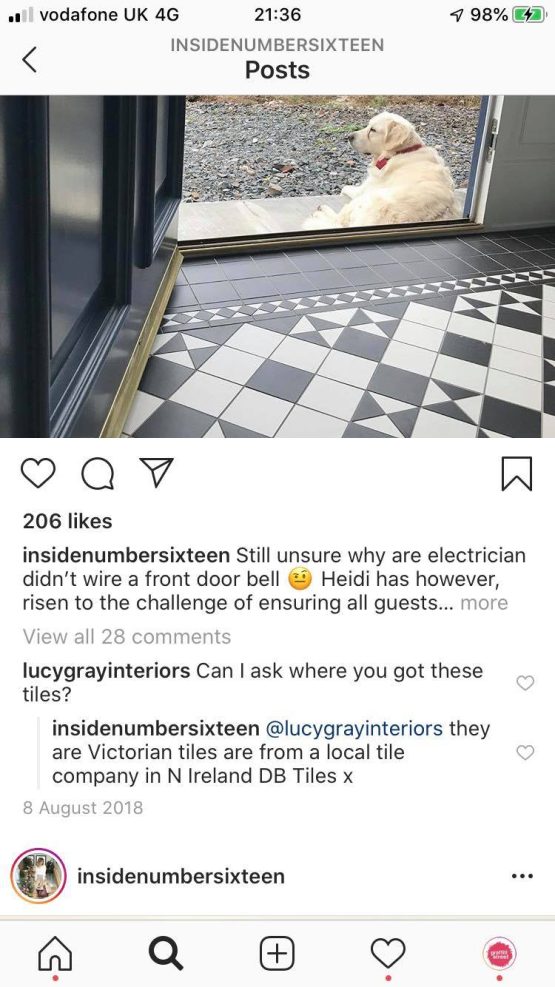Tap the back arrow in the header
This screenshot has width=555, height=987.
29,59
